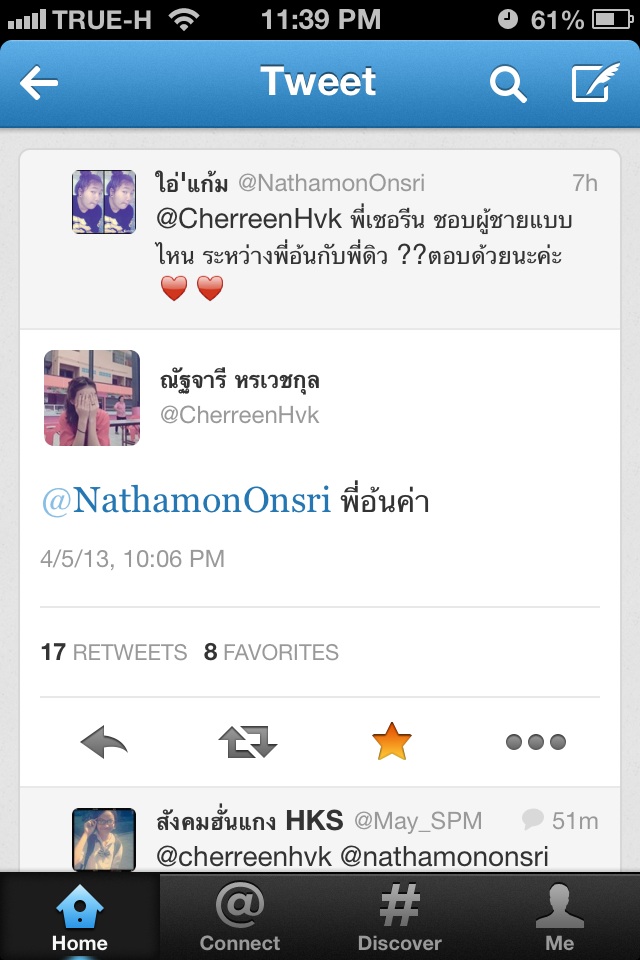Open search with the magnifier icon
640x960 pixels.
coord(508,83)
